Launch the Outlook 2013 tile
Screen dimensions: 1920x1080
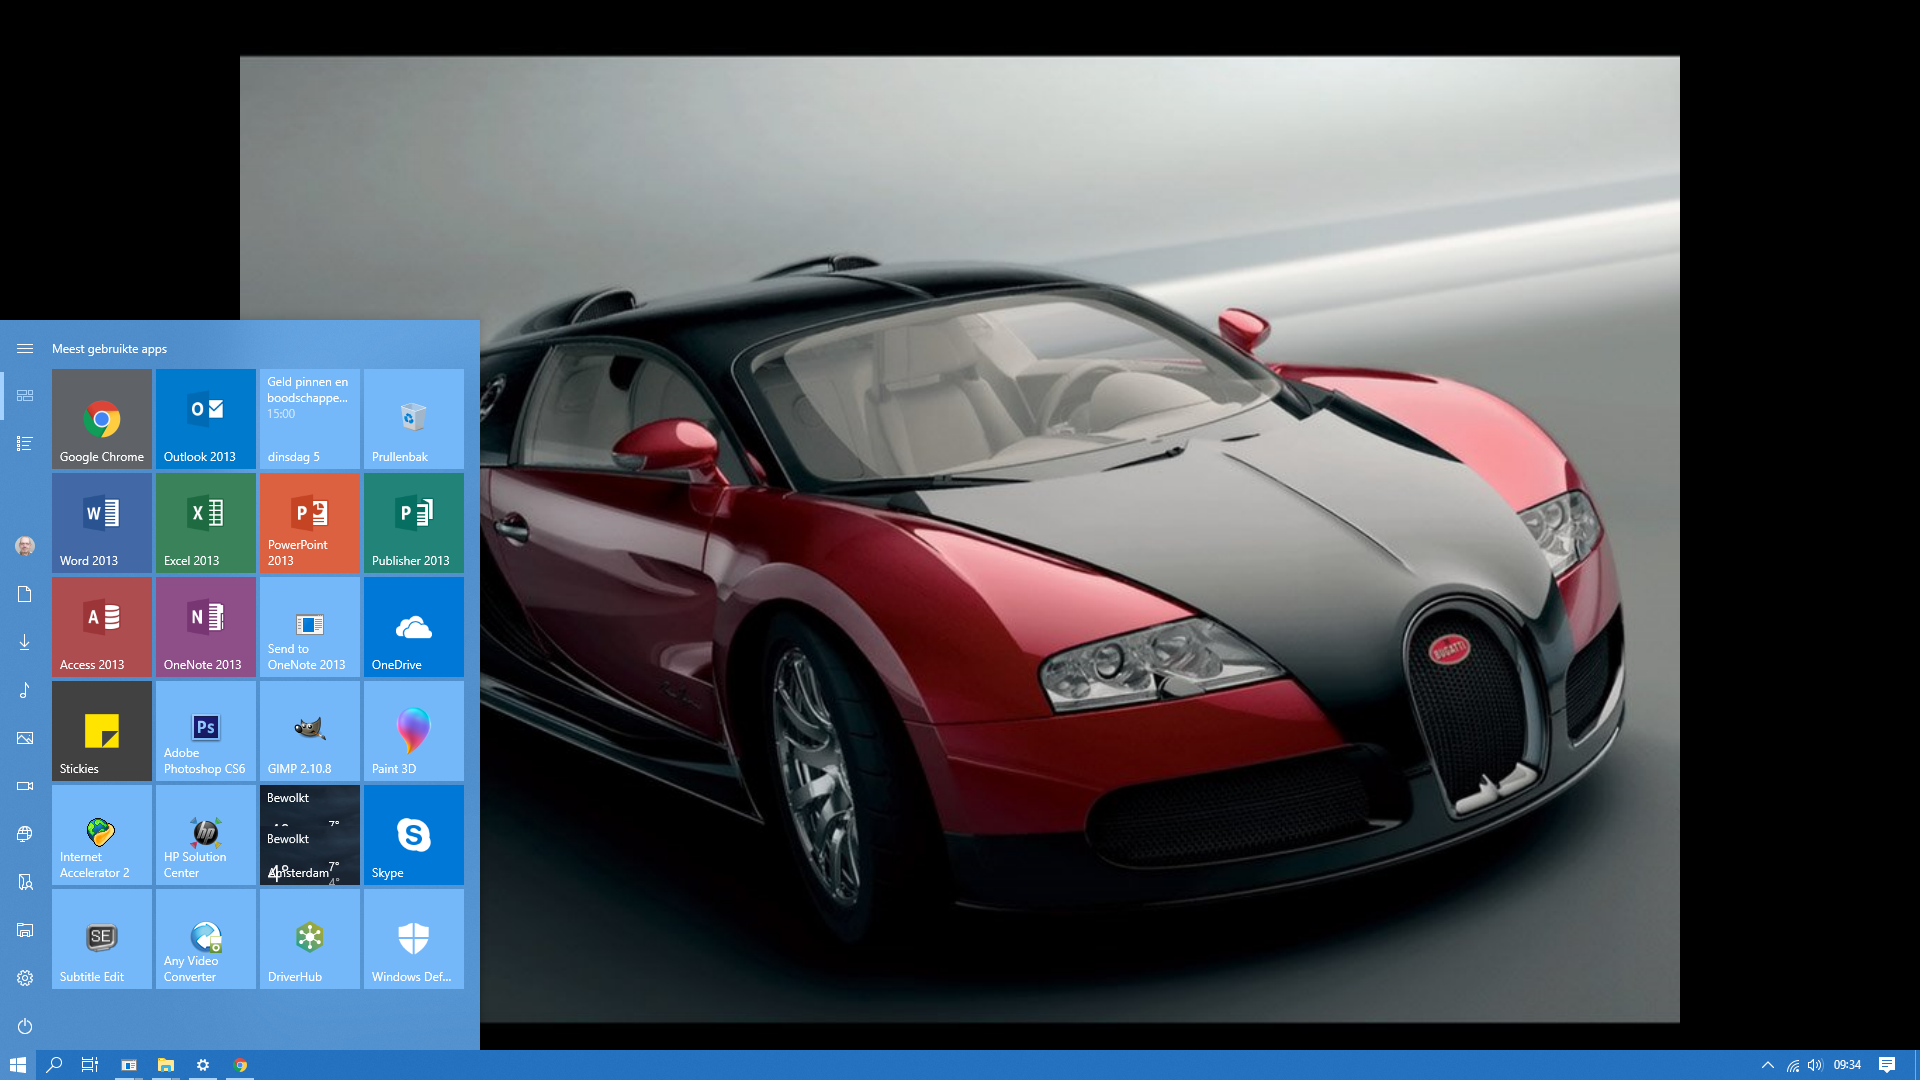(x=205, y=419)
